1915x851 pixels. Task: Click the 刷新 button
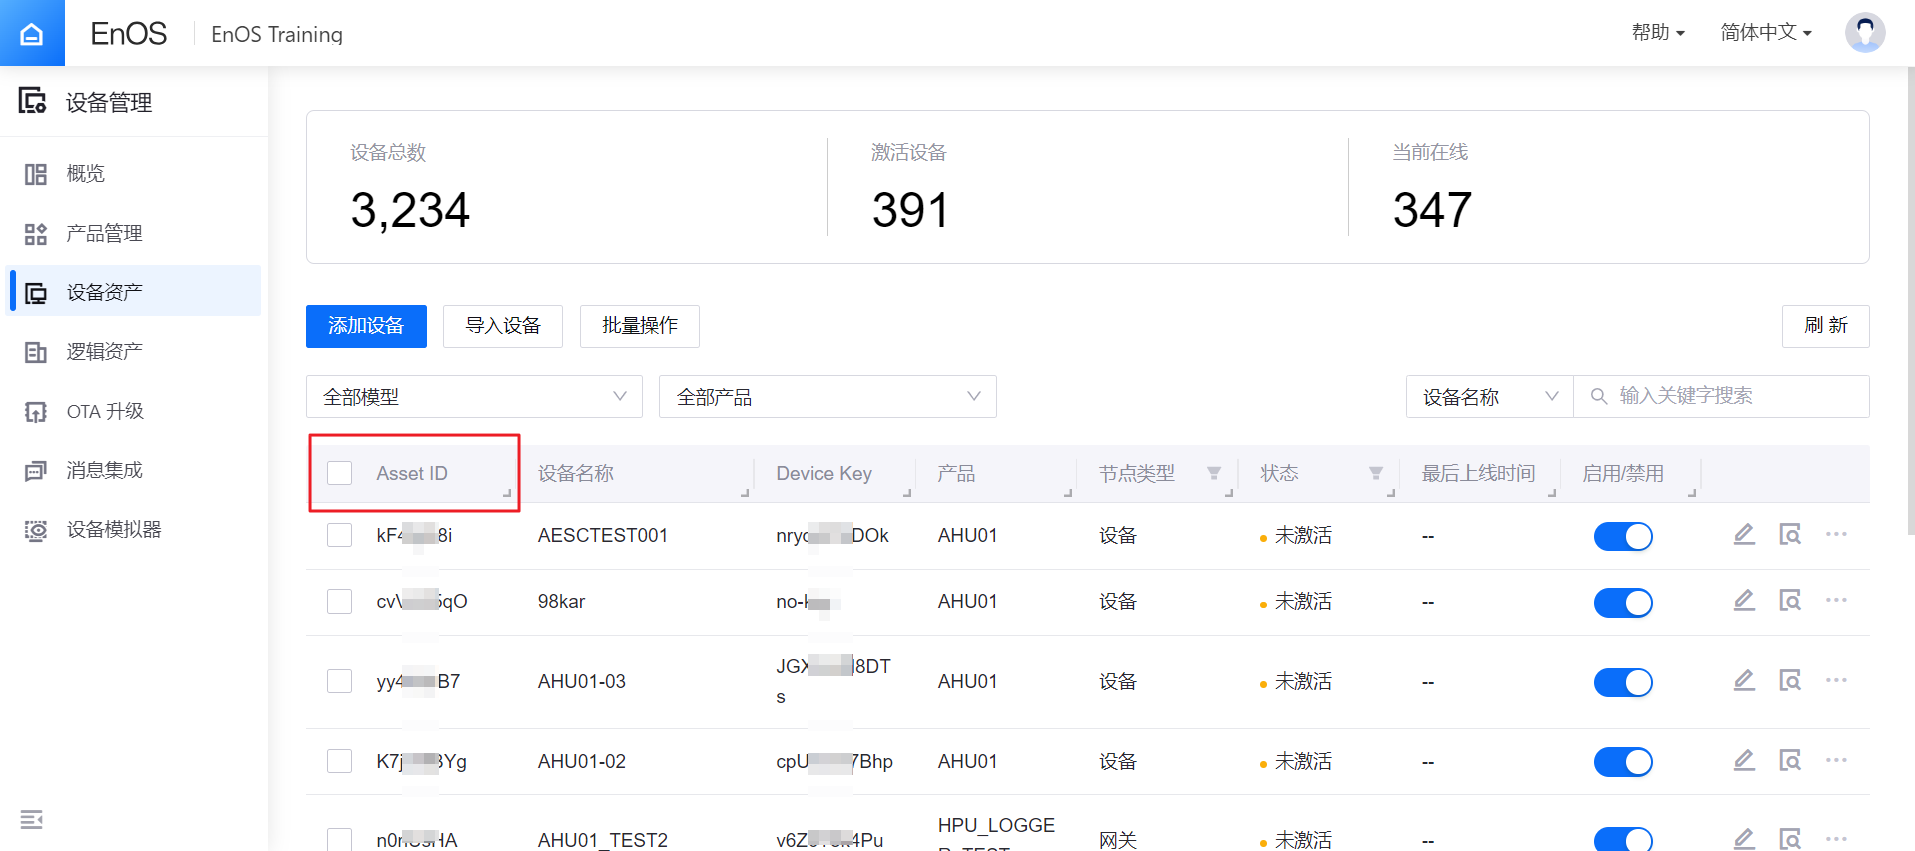1825,327
